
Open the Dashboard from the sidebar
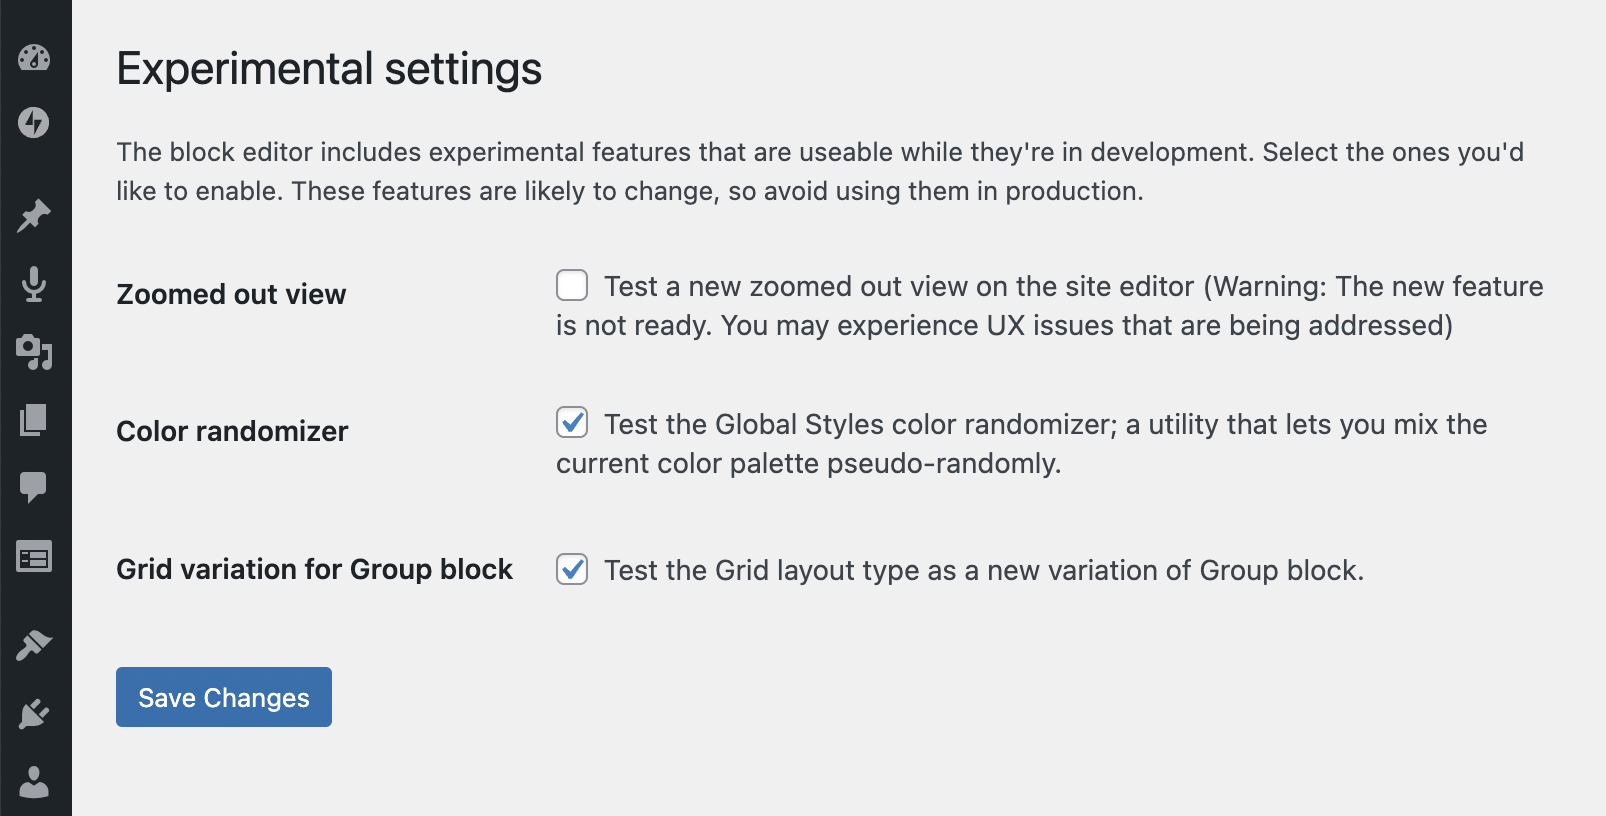(34, 58)
